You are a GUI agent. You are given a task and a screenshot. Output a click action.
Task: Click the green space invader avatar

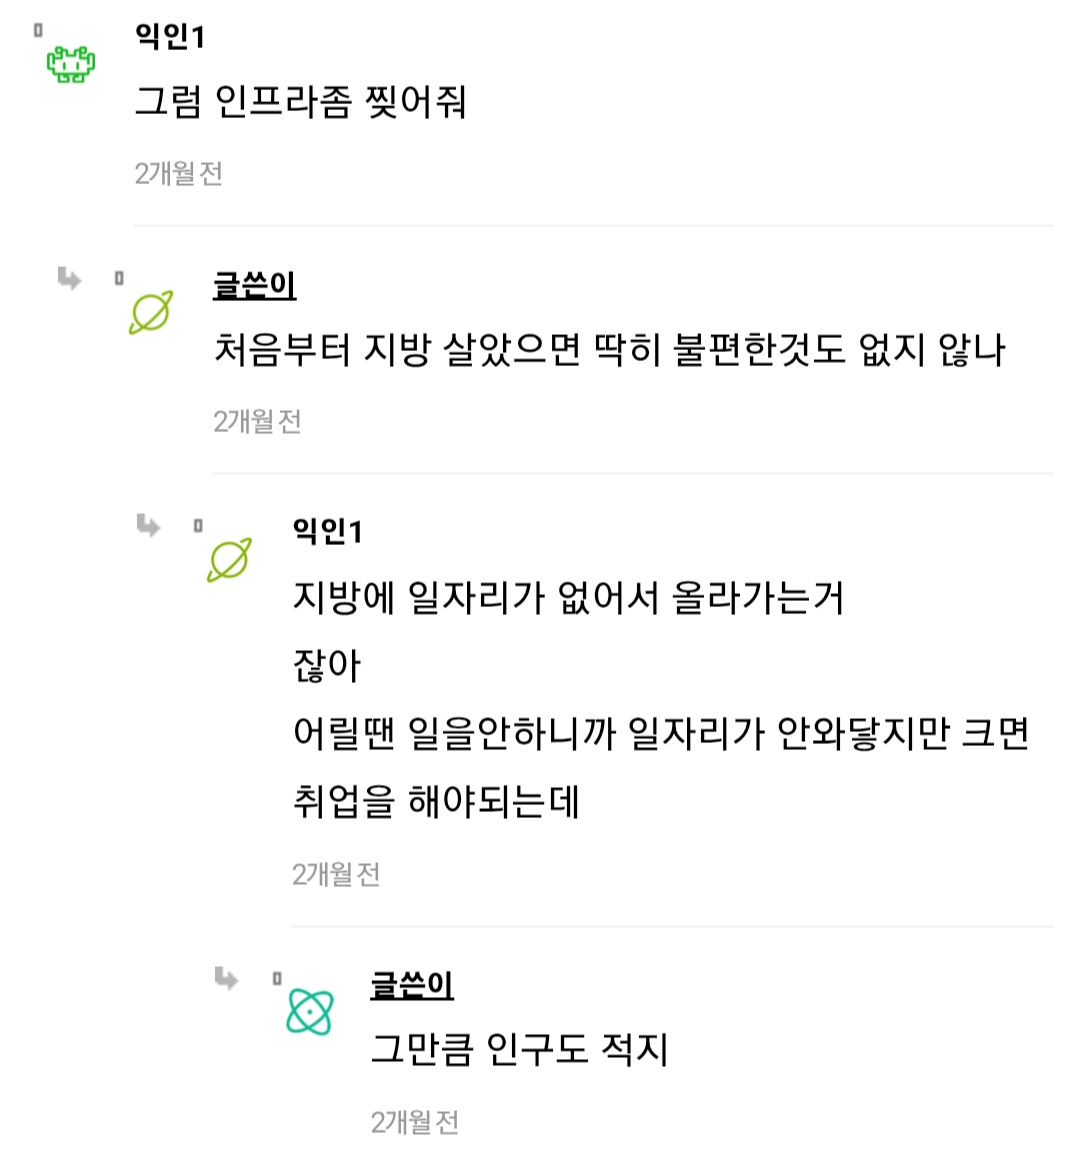[71, 65]
